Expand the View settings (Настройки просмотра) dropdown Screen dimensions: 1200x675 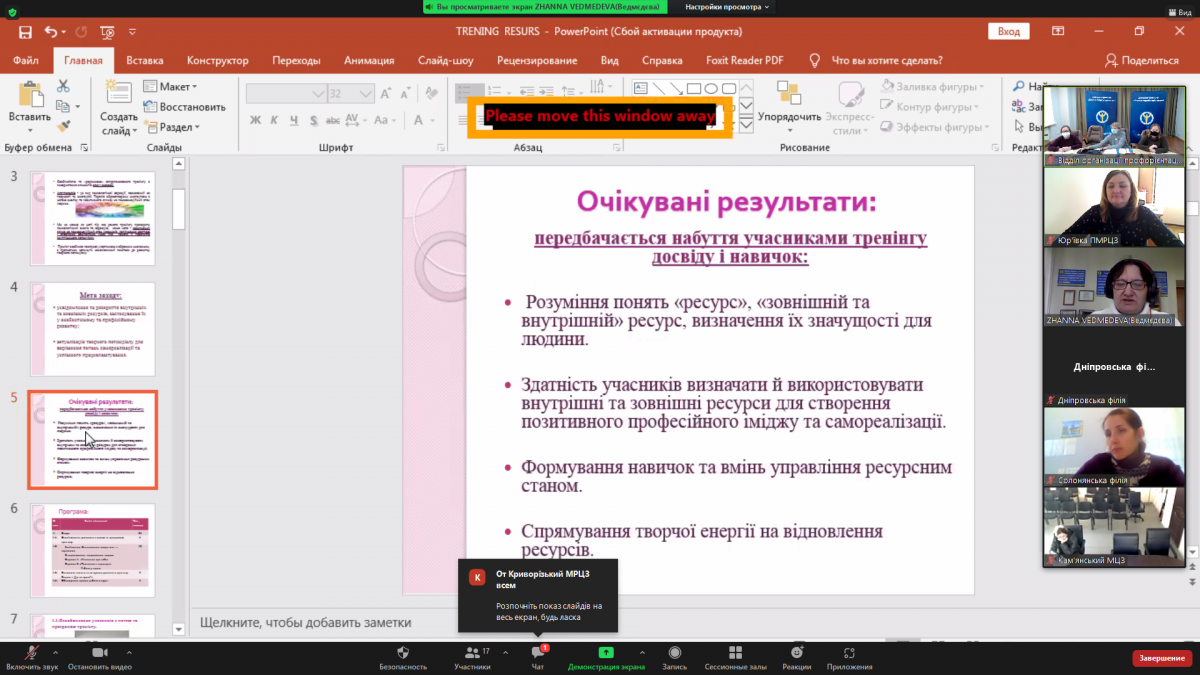click(727, 6)
